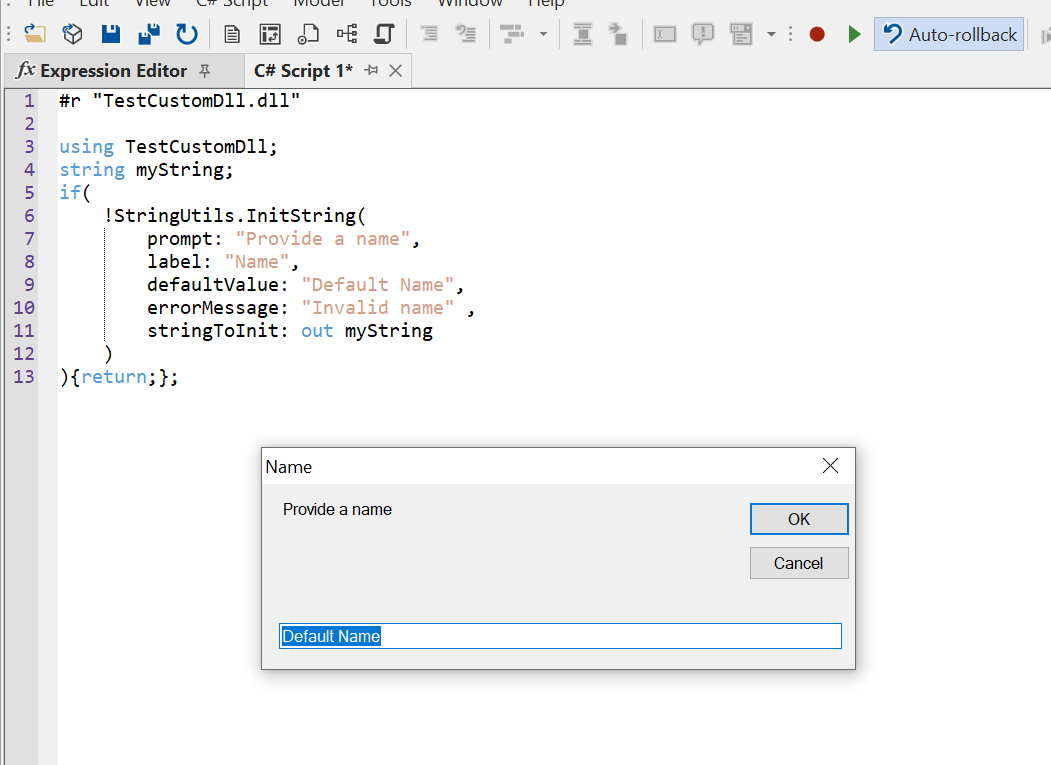
Task: Click the package box icon on the toolbar
Action: pos(72,33)
